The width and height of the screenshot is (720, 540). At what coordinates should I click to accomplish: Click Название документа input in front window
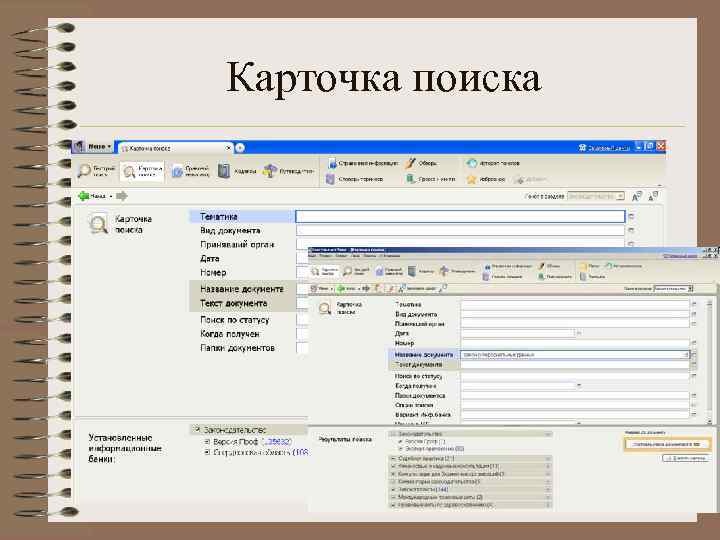[x=575, y=354]
